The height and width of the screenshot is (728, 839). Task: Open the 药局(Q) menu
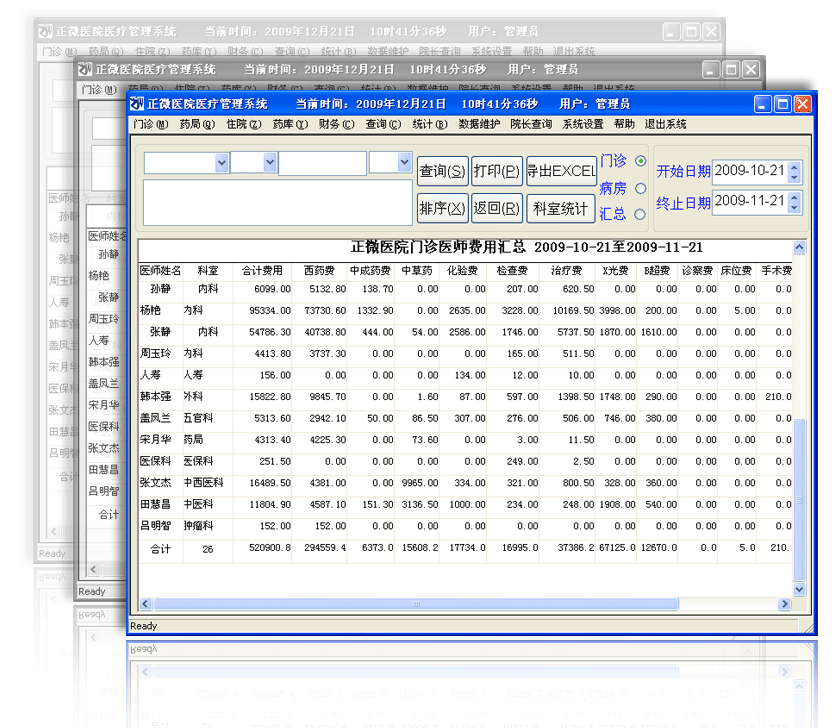tap(197, 124)
